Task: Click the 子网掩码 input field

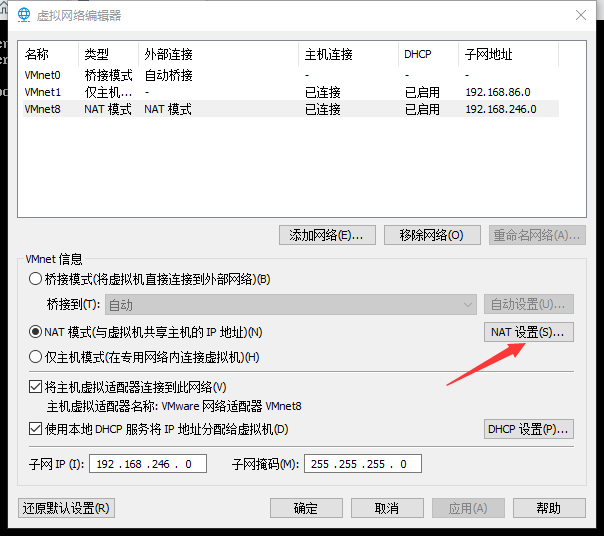Action: (363, 464)
